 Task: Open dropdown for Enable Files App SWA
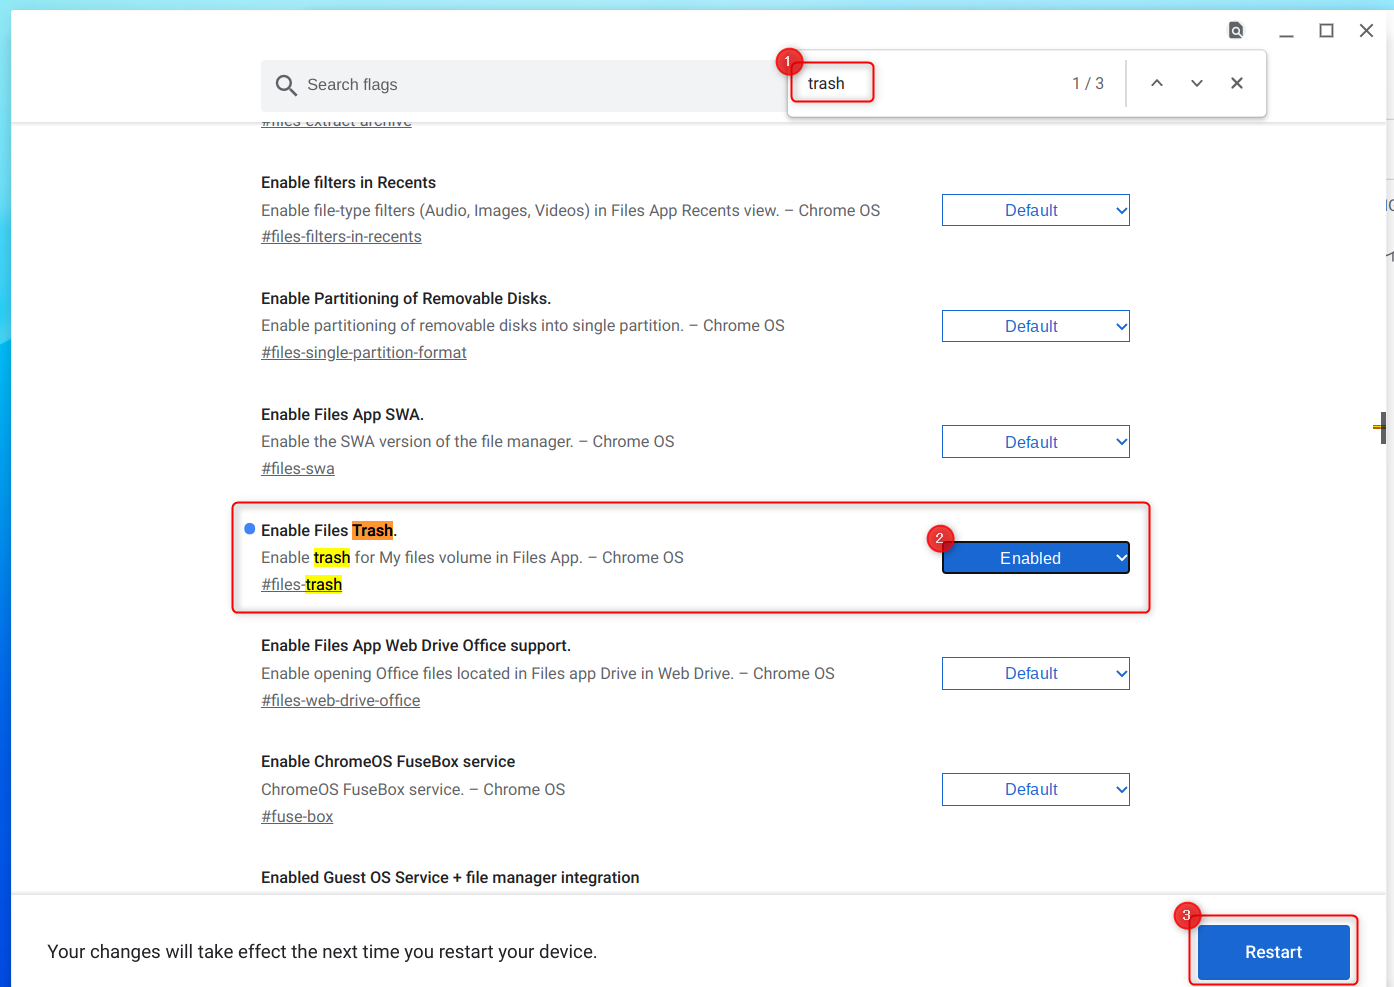click(1036, 442)
